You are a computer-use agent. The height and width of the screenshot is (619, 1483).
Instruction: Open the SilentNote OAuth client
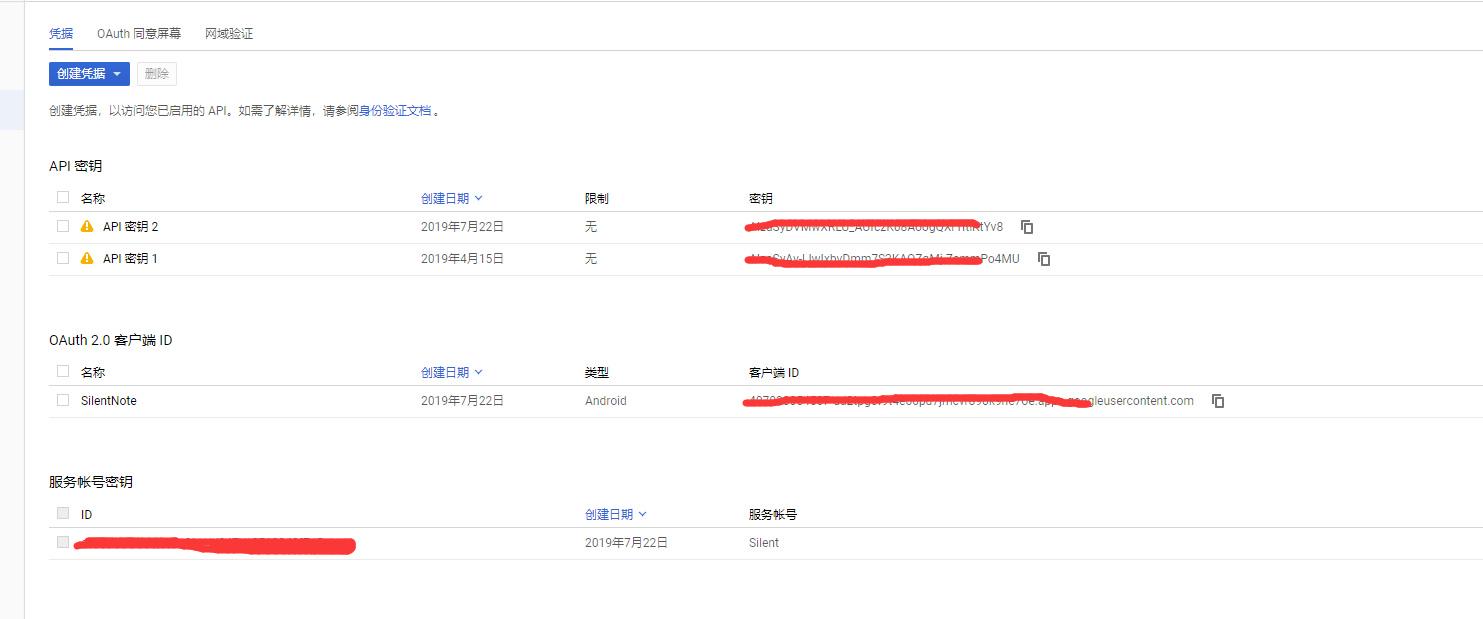point(109,401)
